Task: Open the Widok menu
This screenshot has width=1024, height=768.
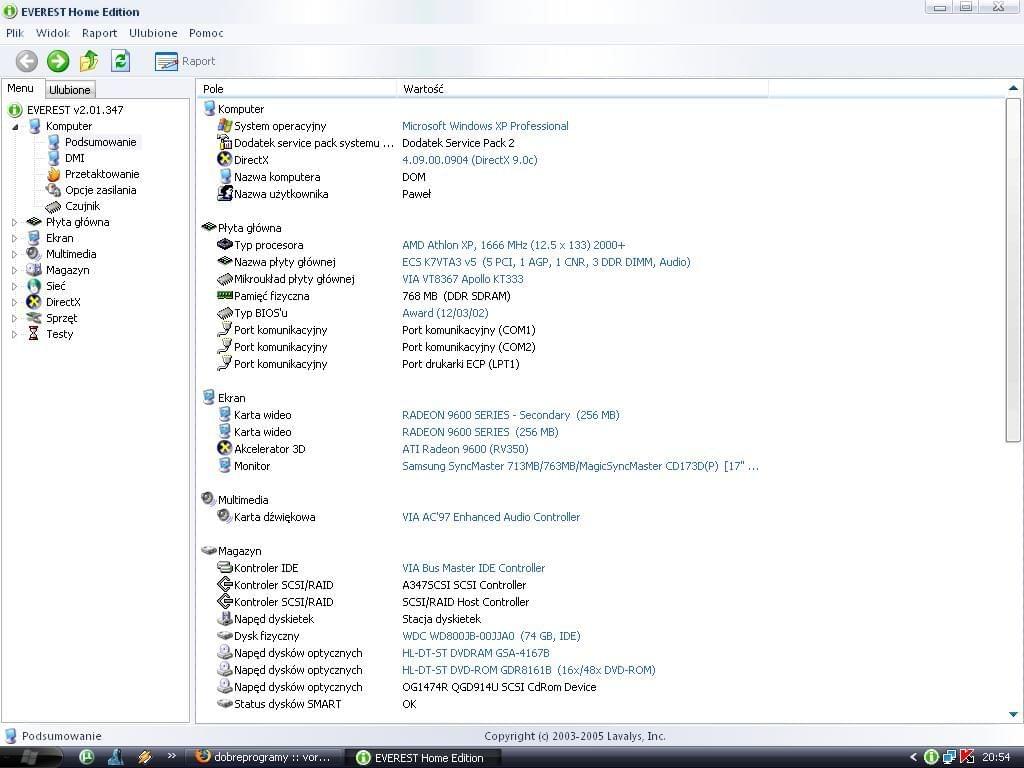Action: tap(53, 33)
